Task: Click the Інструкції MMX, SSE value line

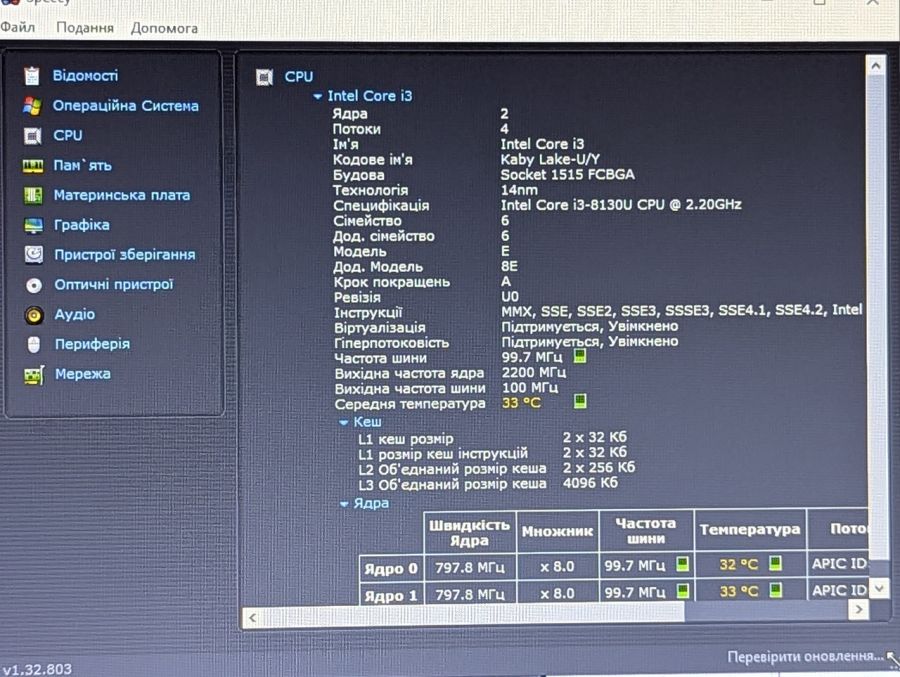Action: [x=682, y=311]
